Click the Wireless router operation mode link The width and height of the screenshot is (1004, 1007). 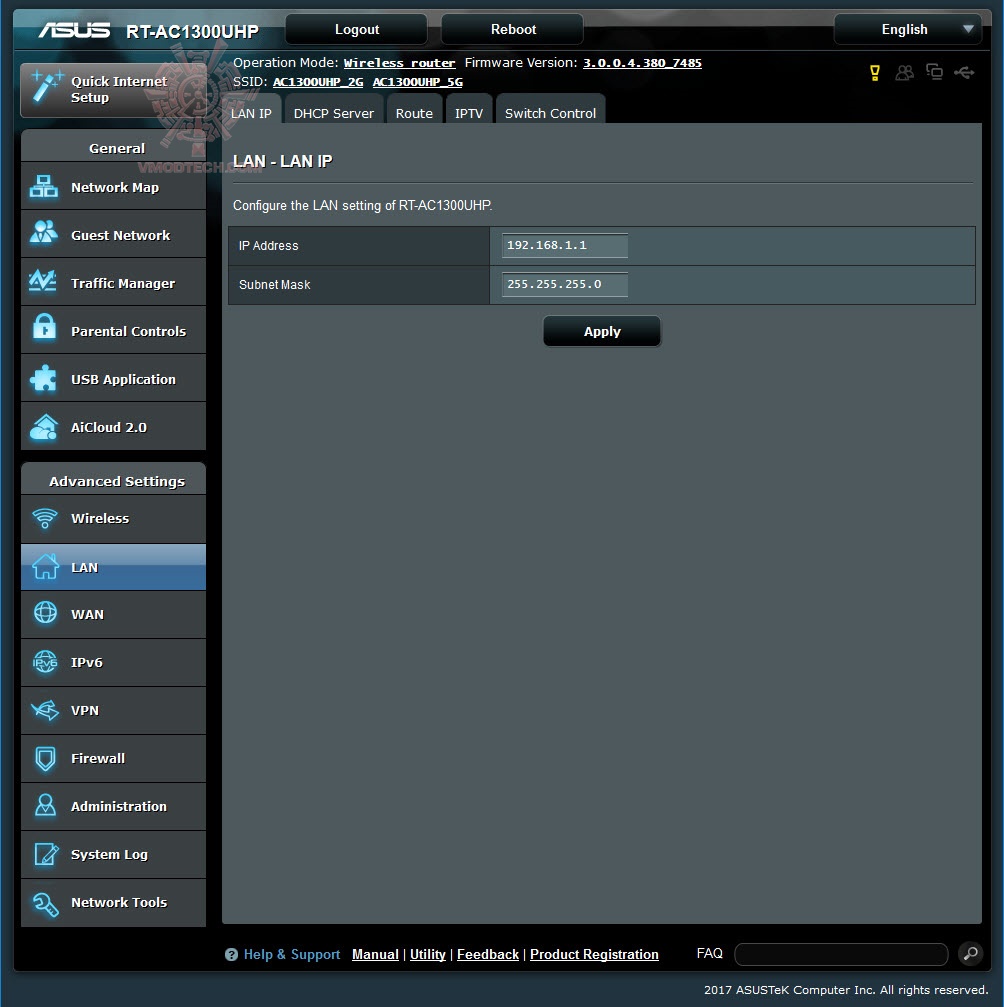point(400,63)
